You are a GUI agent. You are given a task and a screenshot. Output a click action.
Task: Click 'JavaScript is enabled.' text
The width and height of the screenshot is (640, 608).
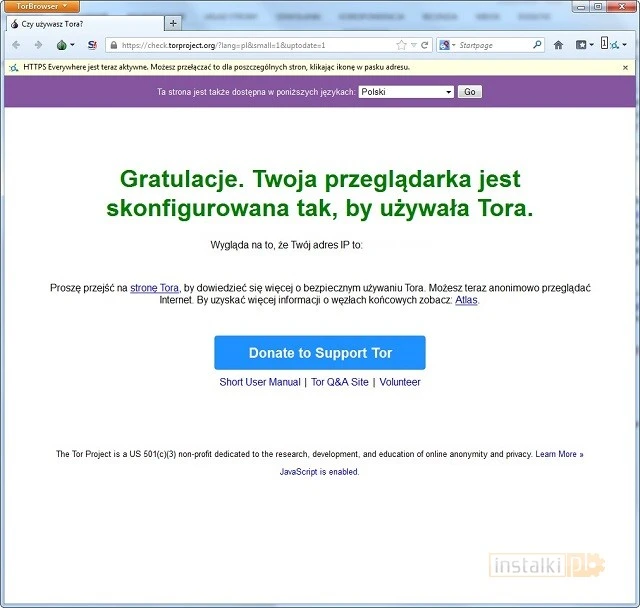coord(319,472)
